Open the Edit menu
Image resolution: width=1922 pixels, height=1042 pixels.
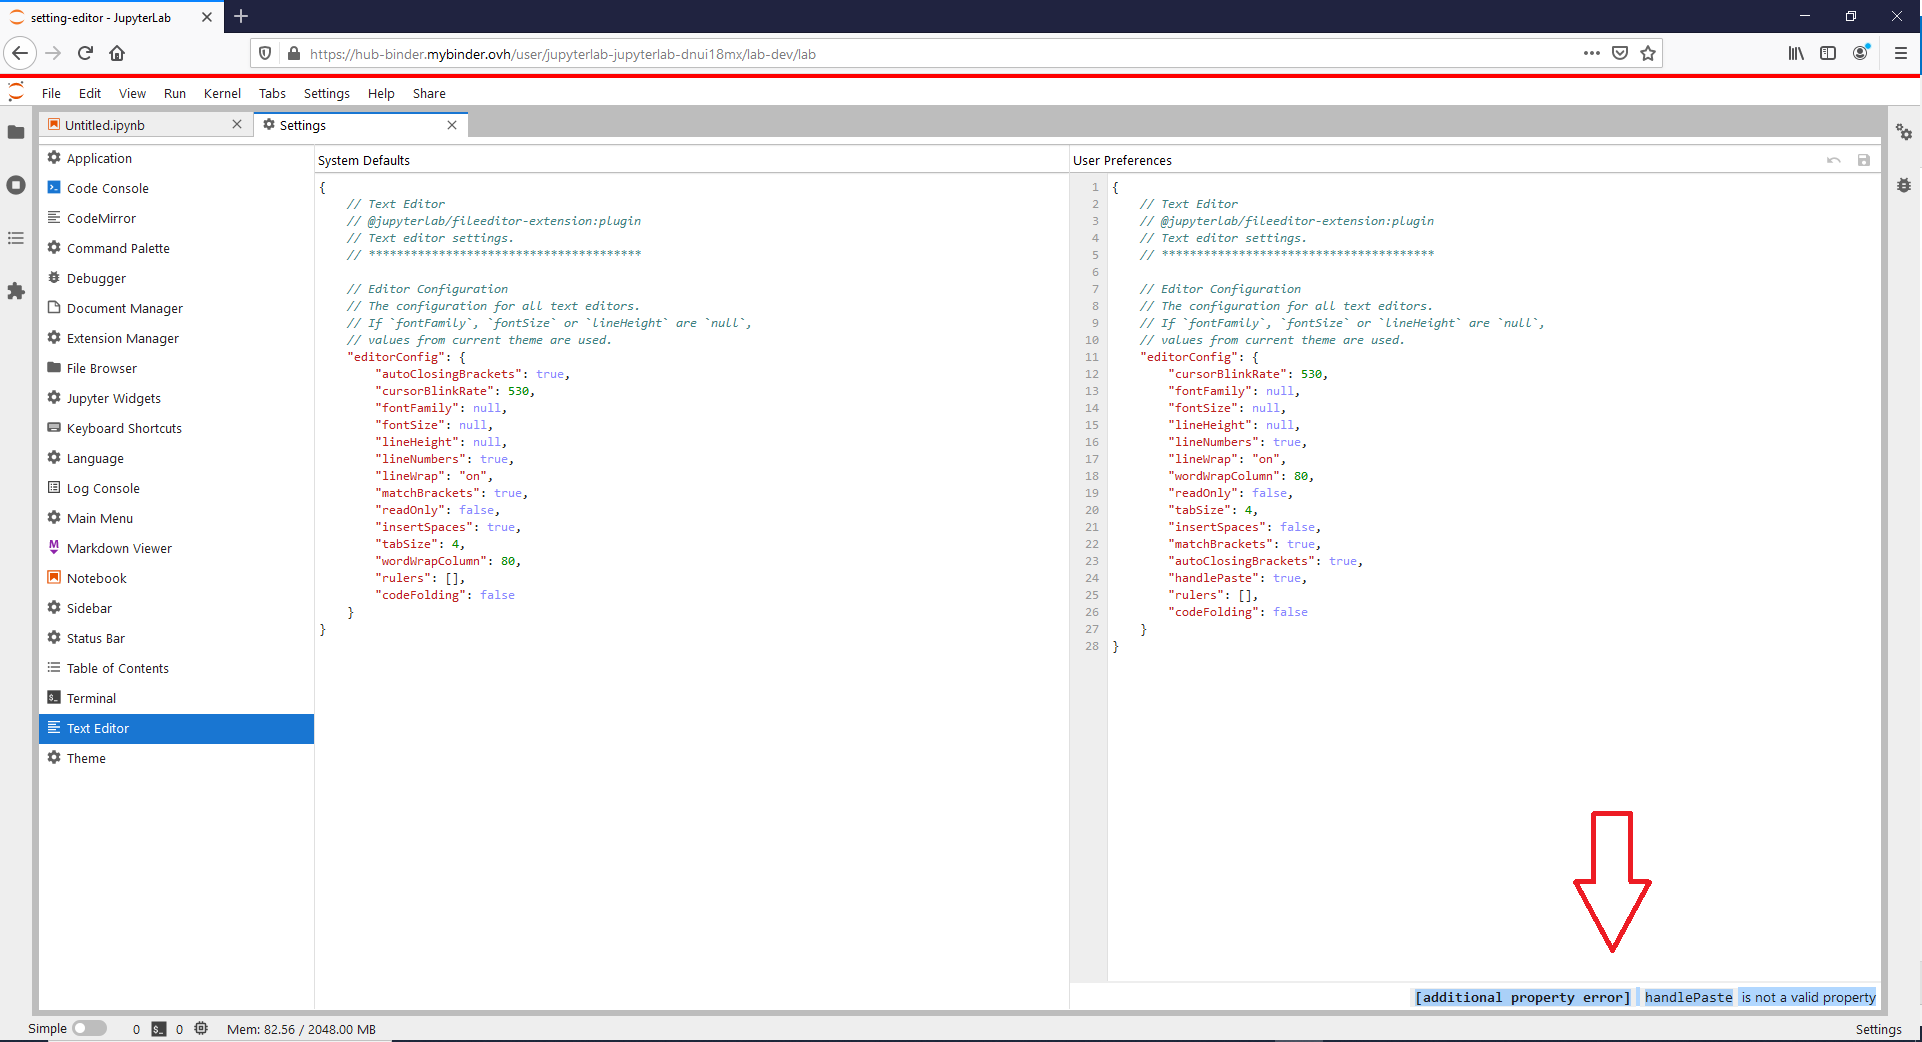click(90, 94)
